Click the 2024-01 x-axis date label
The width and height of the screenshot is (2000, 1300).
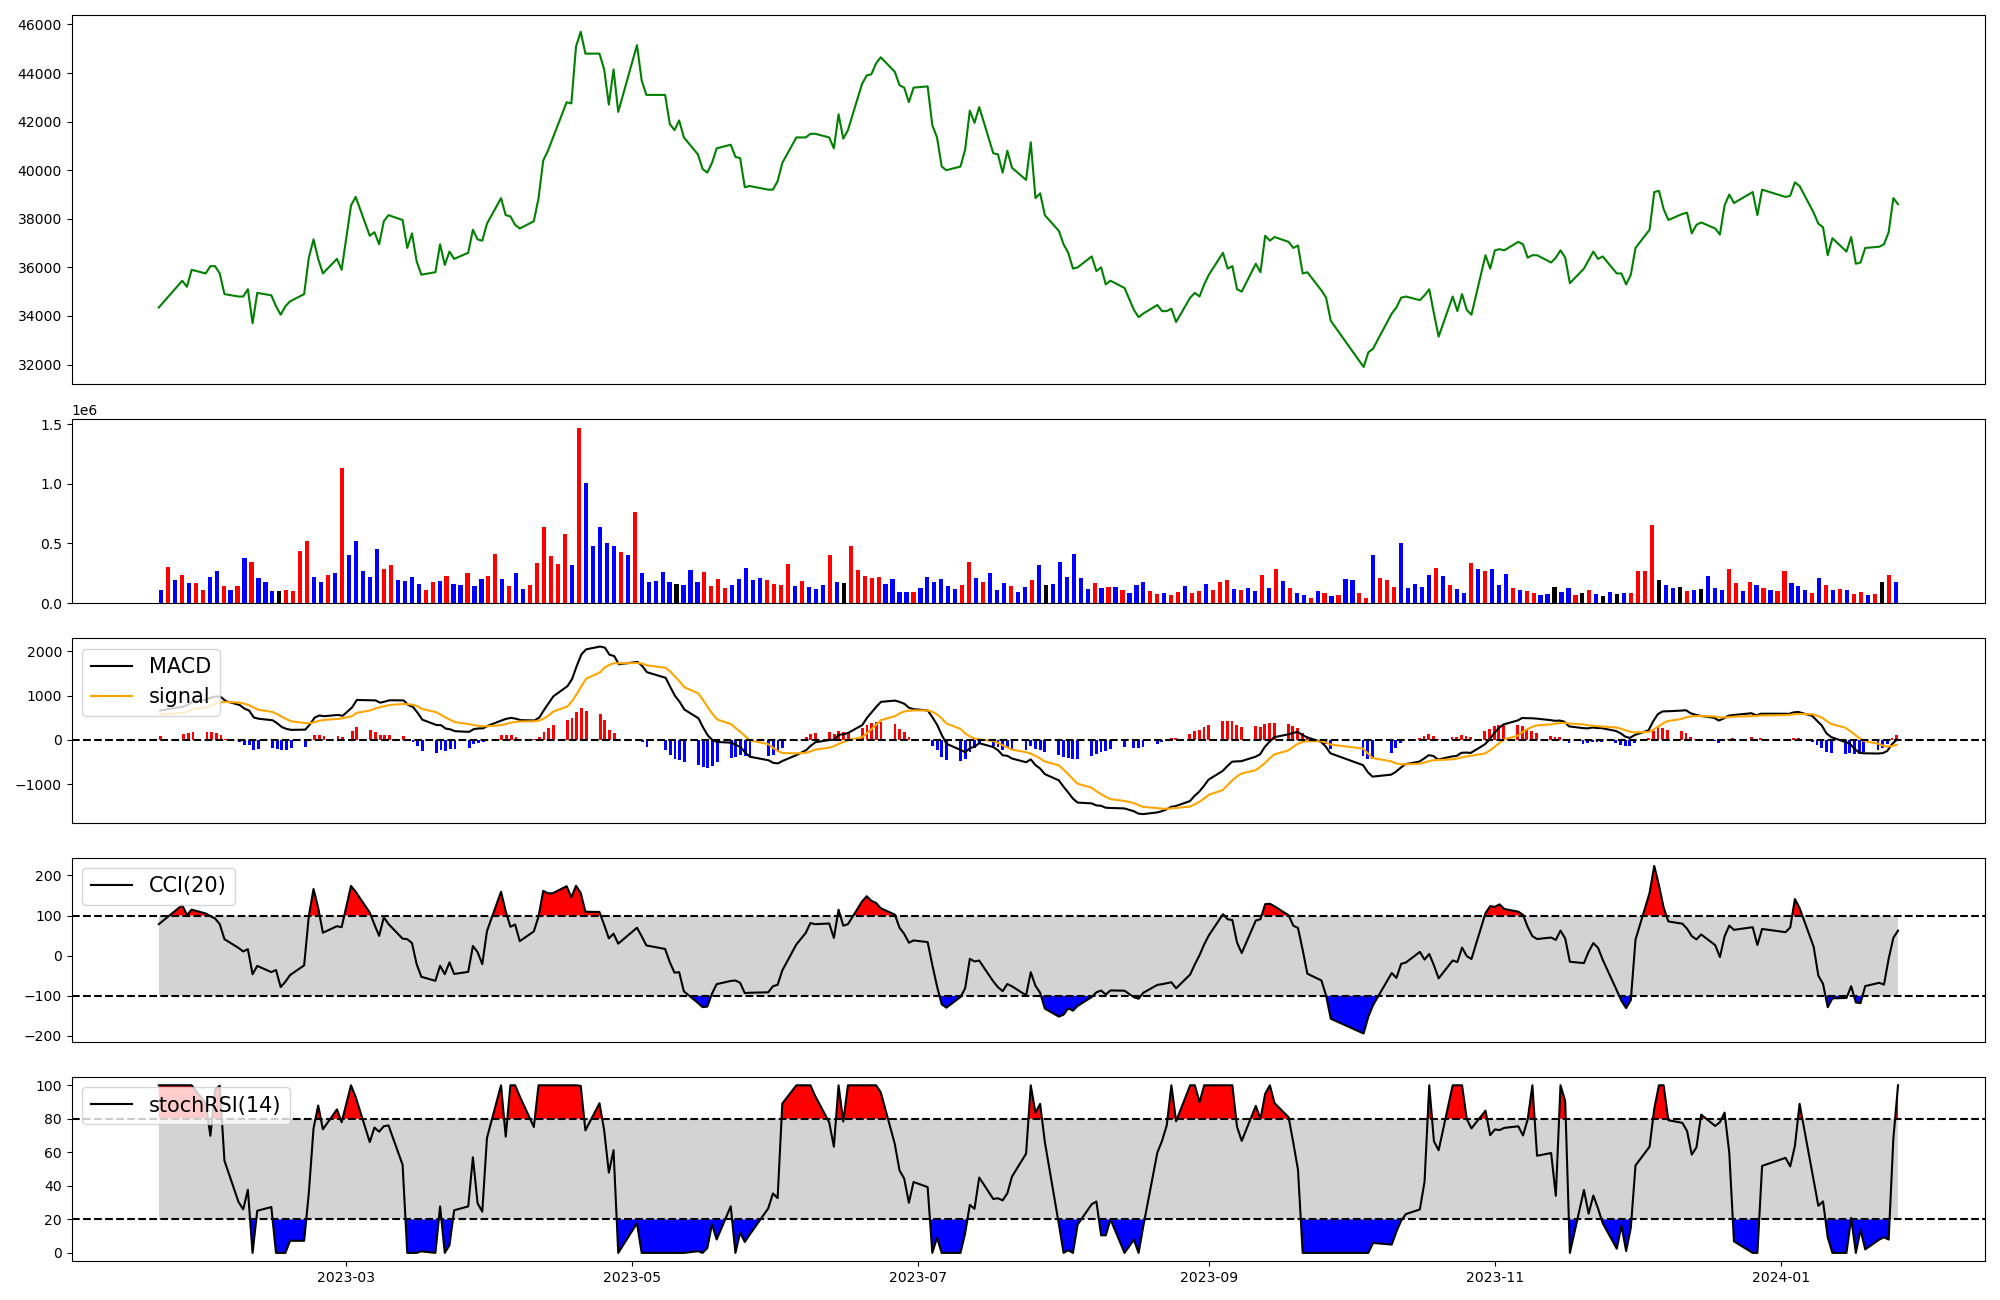tap(1781, 1277)
